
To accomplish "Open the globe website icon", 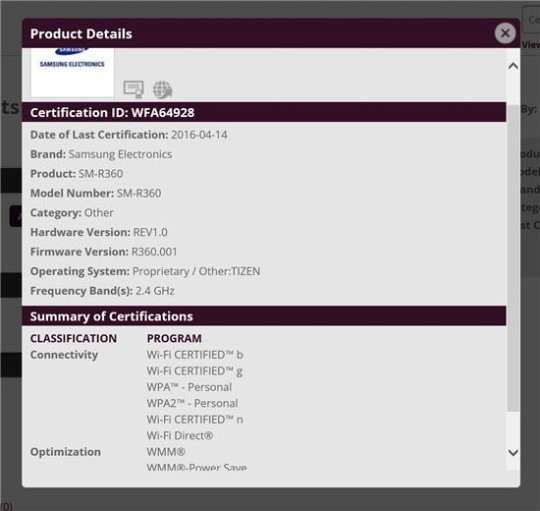I will [163, 89].
